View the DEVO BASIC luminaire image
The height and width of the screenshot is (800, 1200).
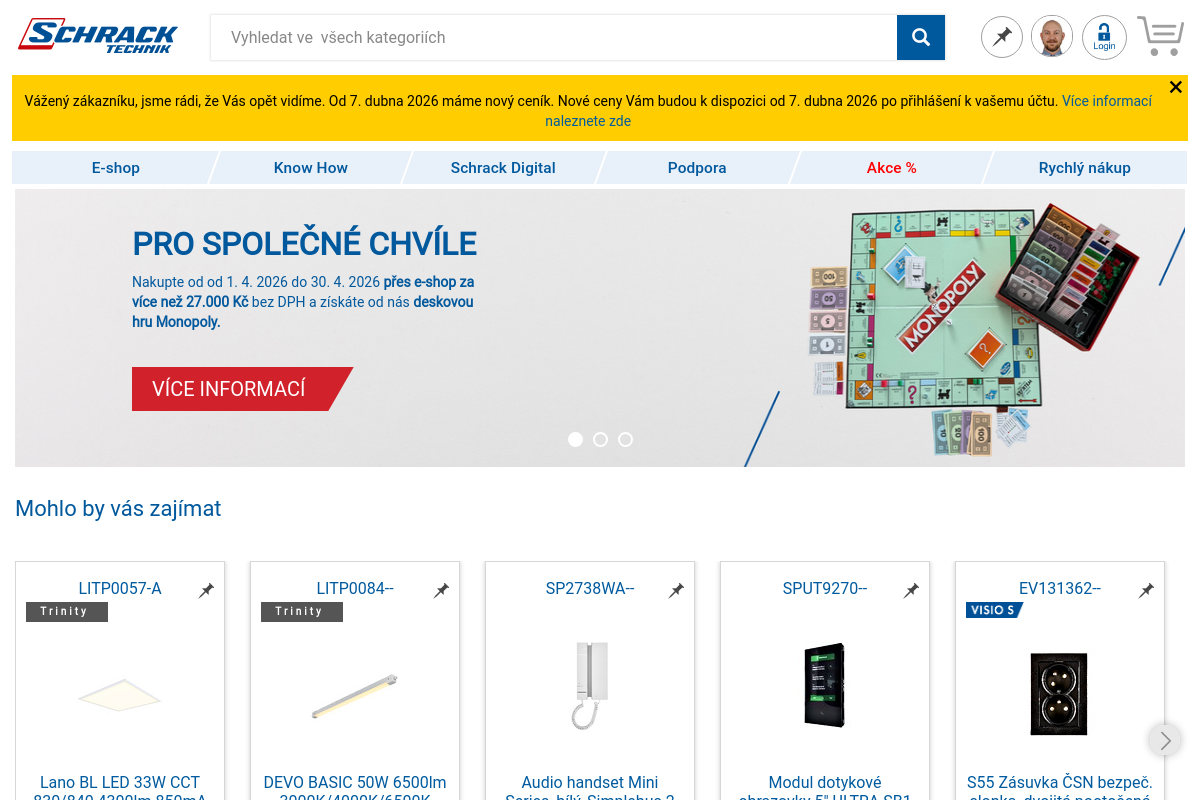355,695
